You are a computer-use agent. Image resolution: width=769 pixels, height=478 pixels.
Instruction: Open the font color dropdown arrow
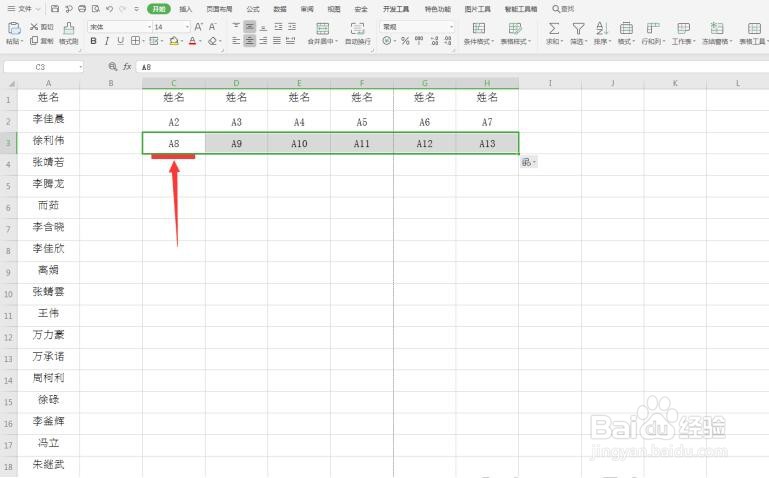coord(200,42)
